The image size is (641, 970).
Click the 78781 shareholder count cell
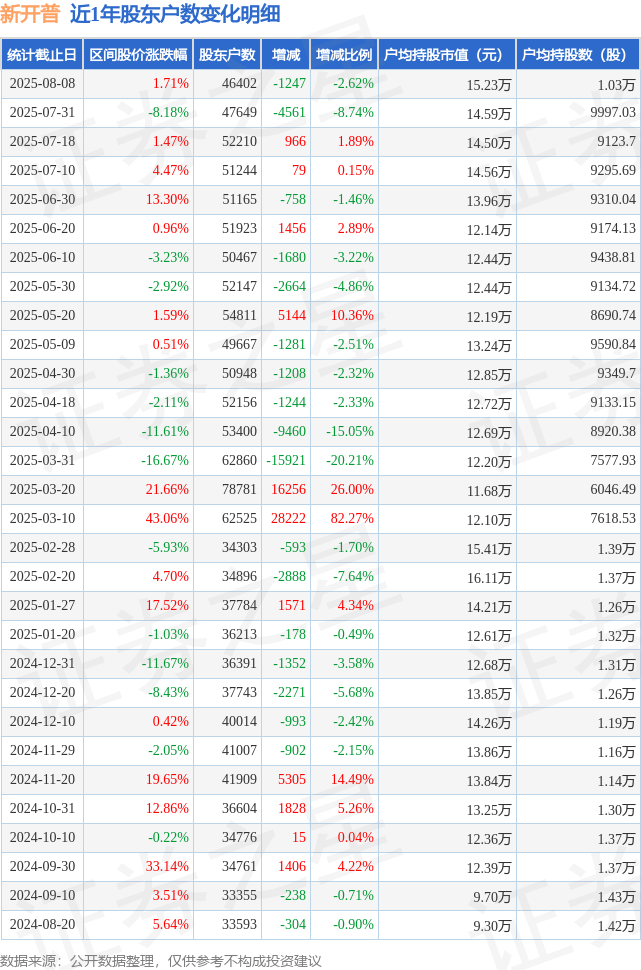(x=239, y=489)
